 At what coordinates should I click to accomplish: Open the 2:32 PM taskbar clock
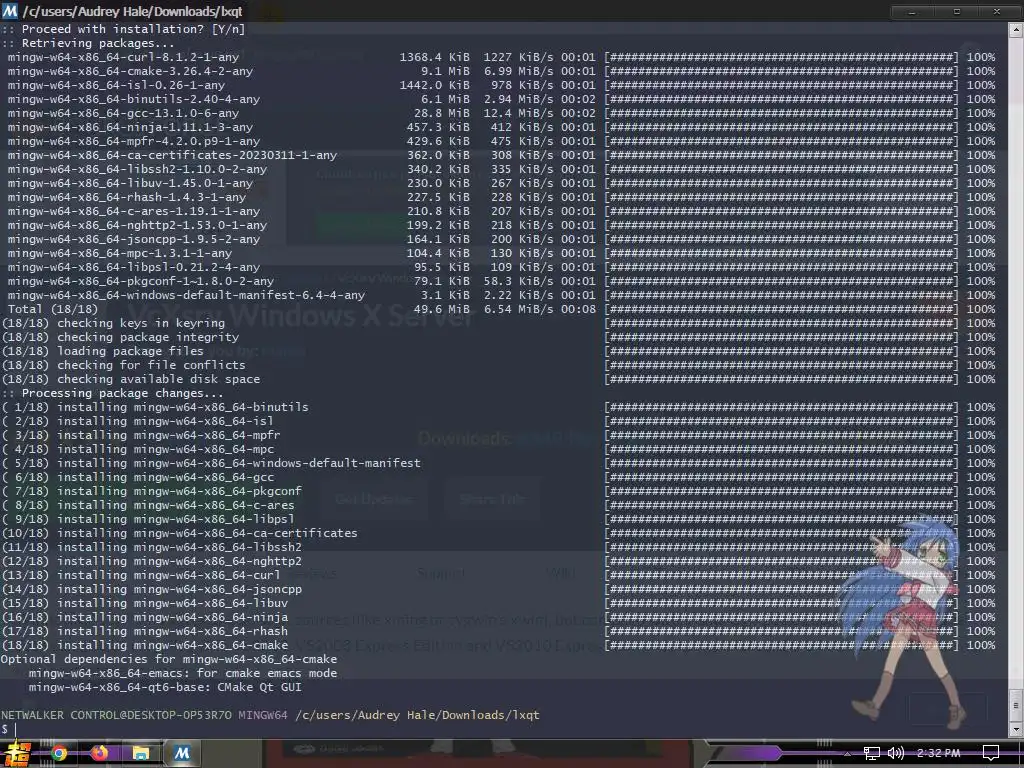(x=938, y=754)
